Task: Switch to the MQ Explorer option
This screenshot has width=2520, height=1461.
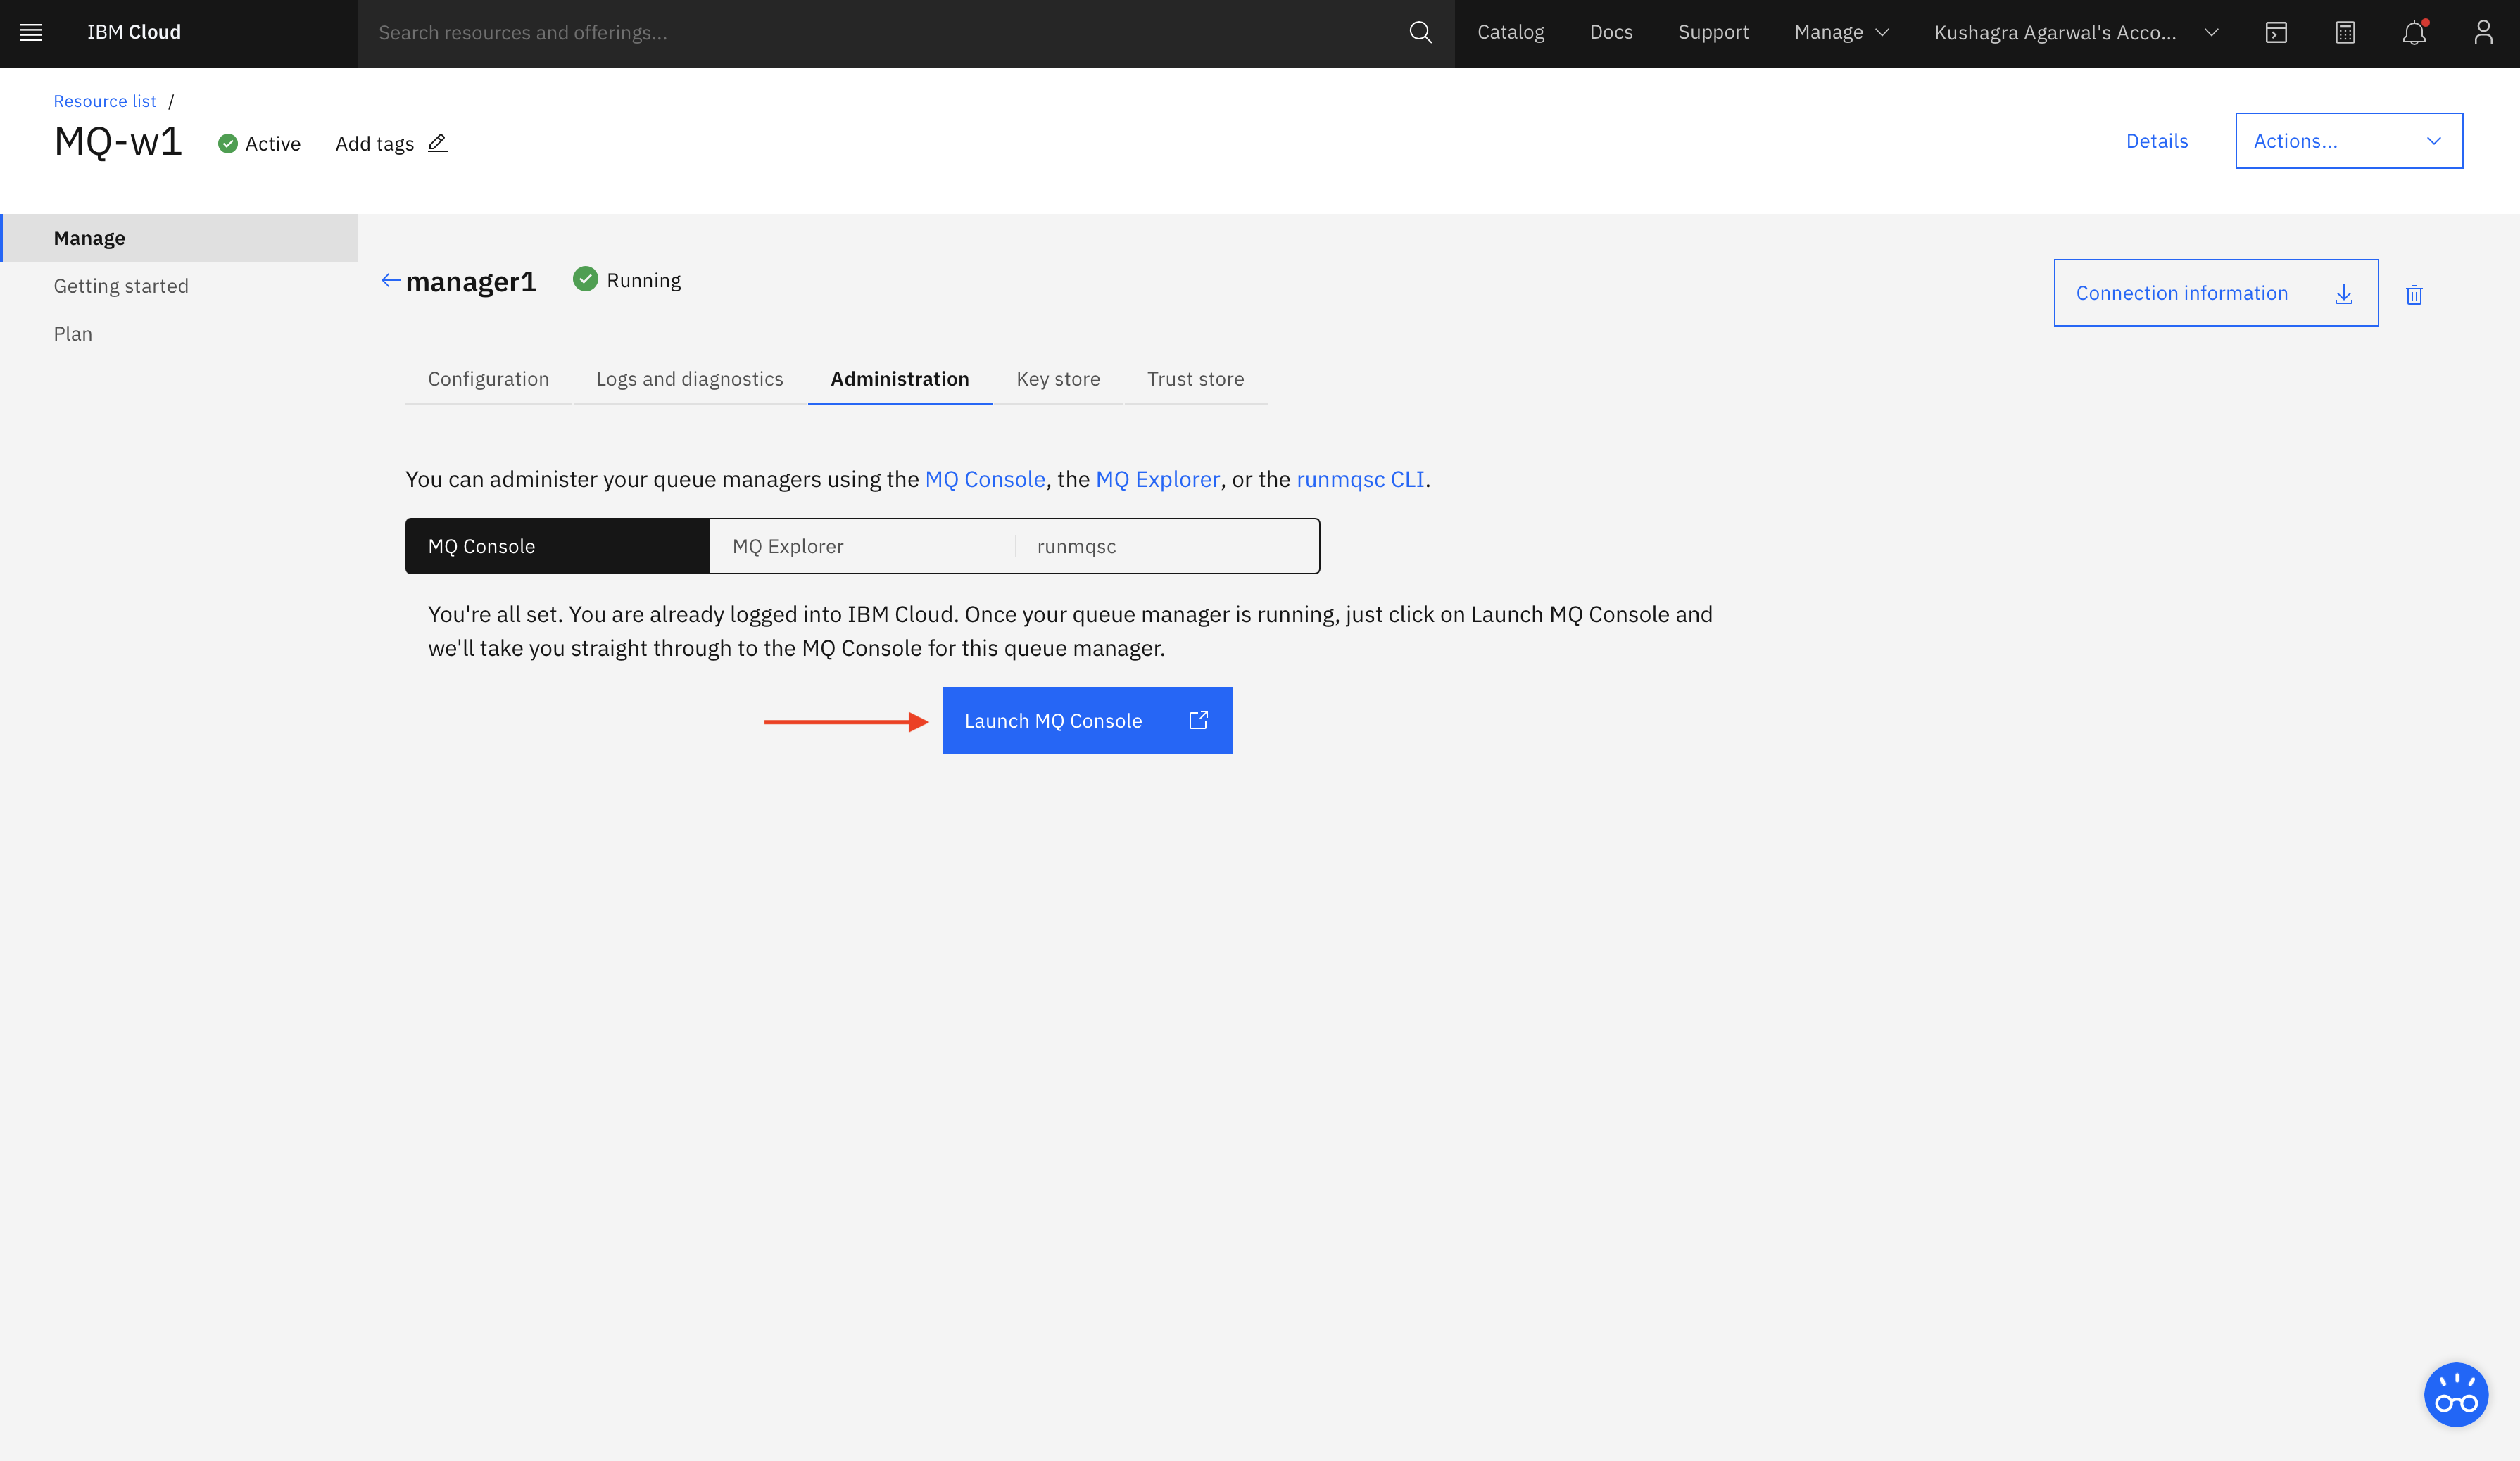Action: [x=861, y=546]
